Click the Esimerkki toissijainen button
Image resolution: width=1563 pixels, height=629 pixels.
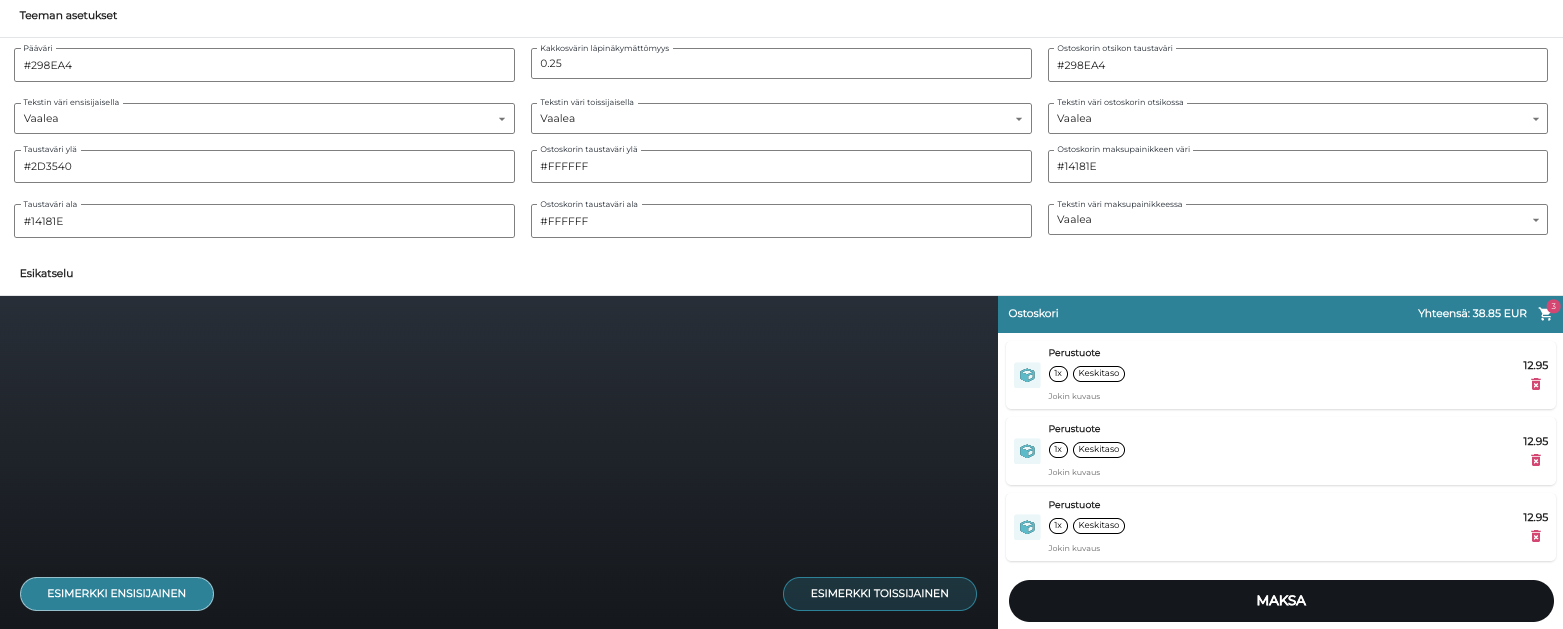coord(880,594)
